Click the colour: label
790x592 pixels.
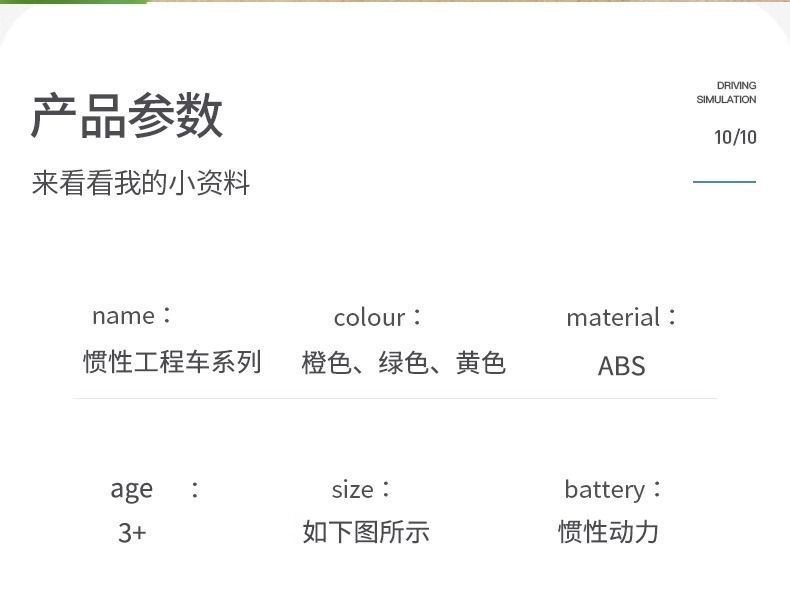pyautogui.click(x=378, y=318)
